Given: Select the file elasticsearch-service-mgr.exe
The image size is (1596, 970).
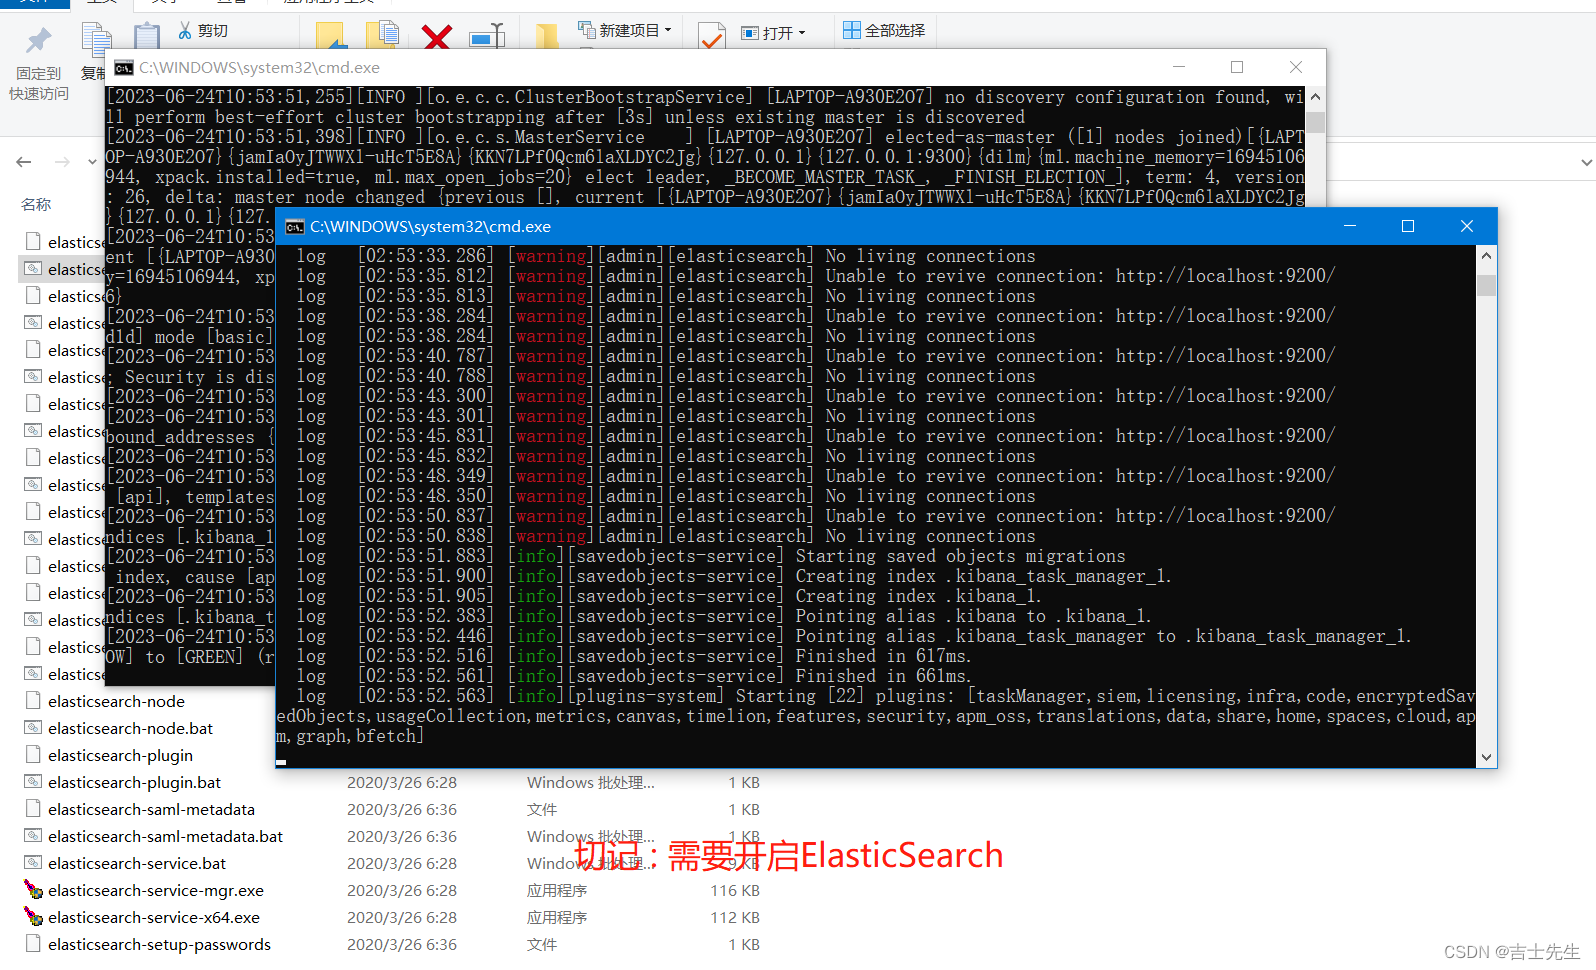Looking at the screenshot, I should (156, 890).
